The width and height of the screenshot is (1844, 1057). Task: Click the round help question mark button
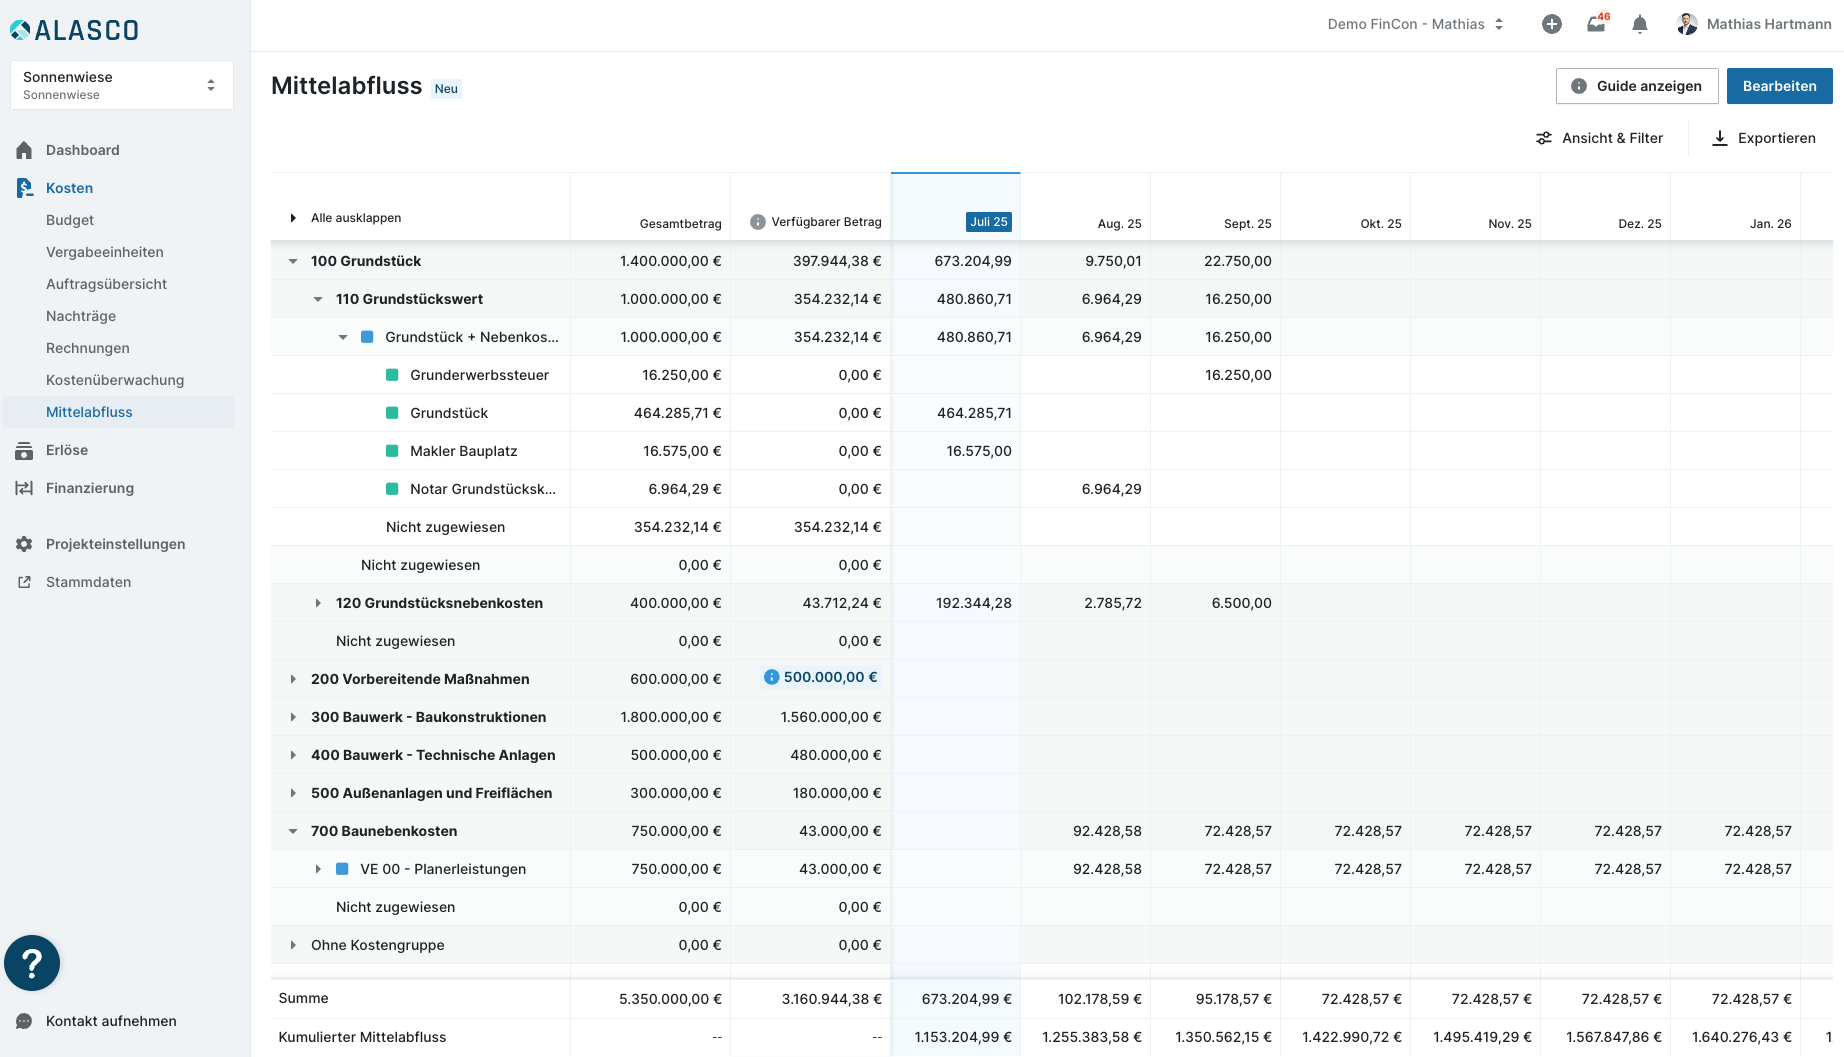pyautogui.click(x=32, y=963)
